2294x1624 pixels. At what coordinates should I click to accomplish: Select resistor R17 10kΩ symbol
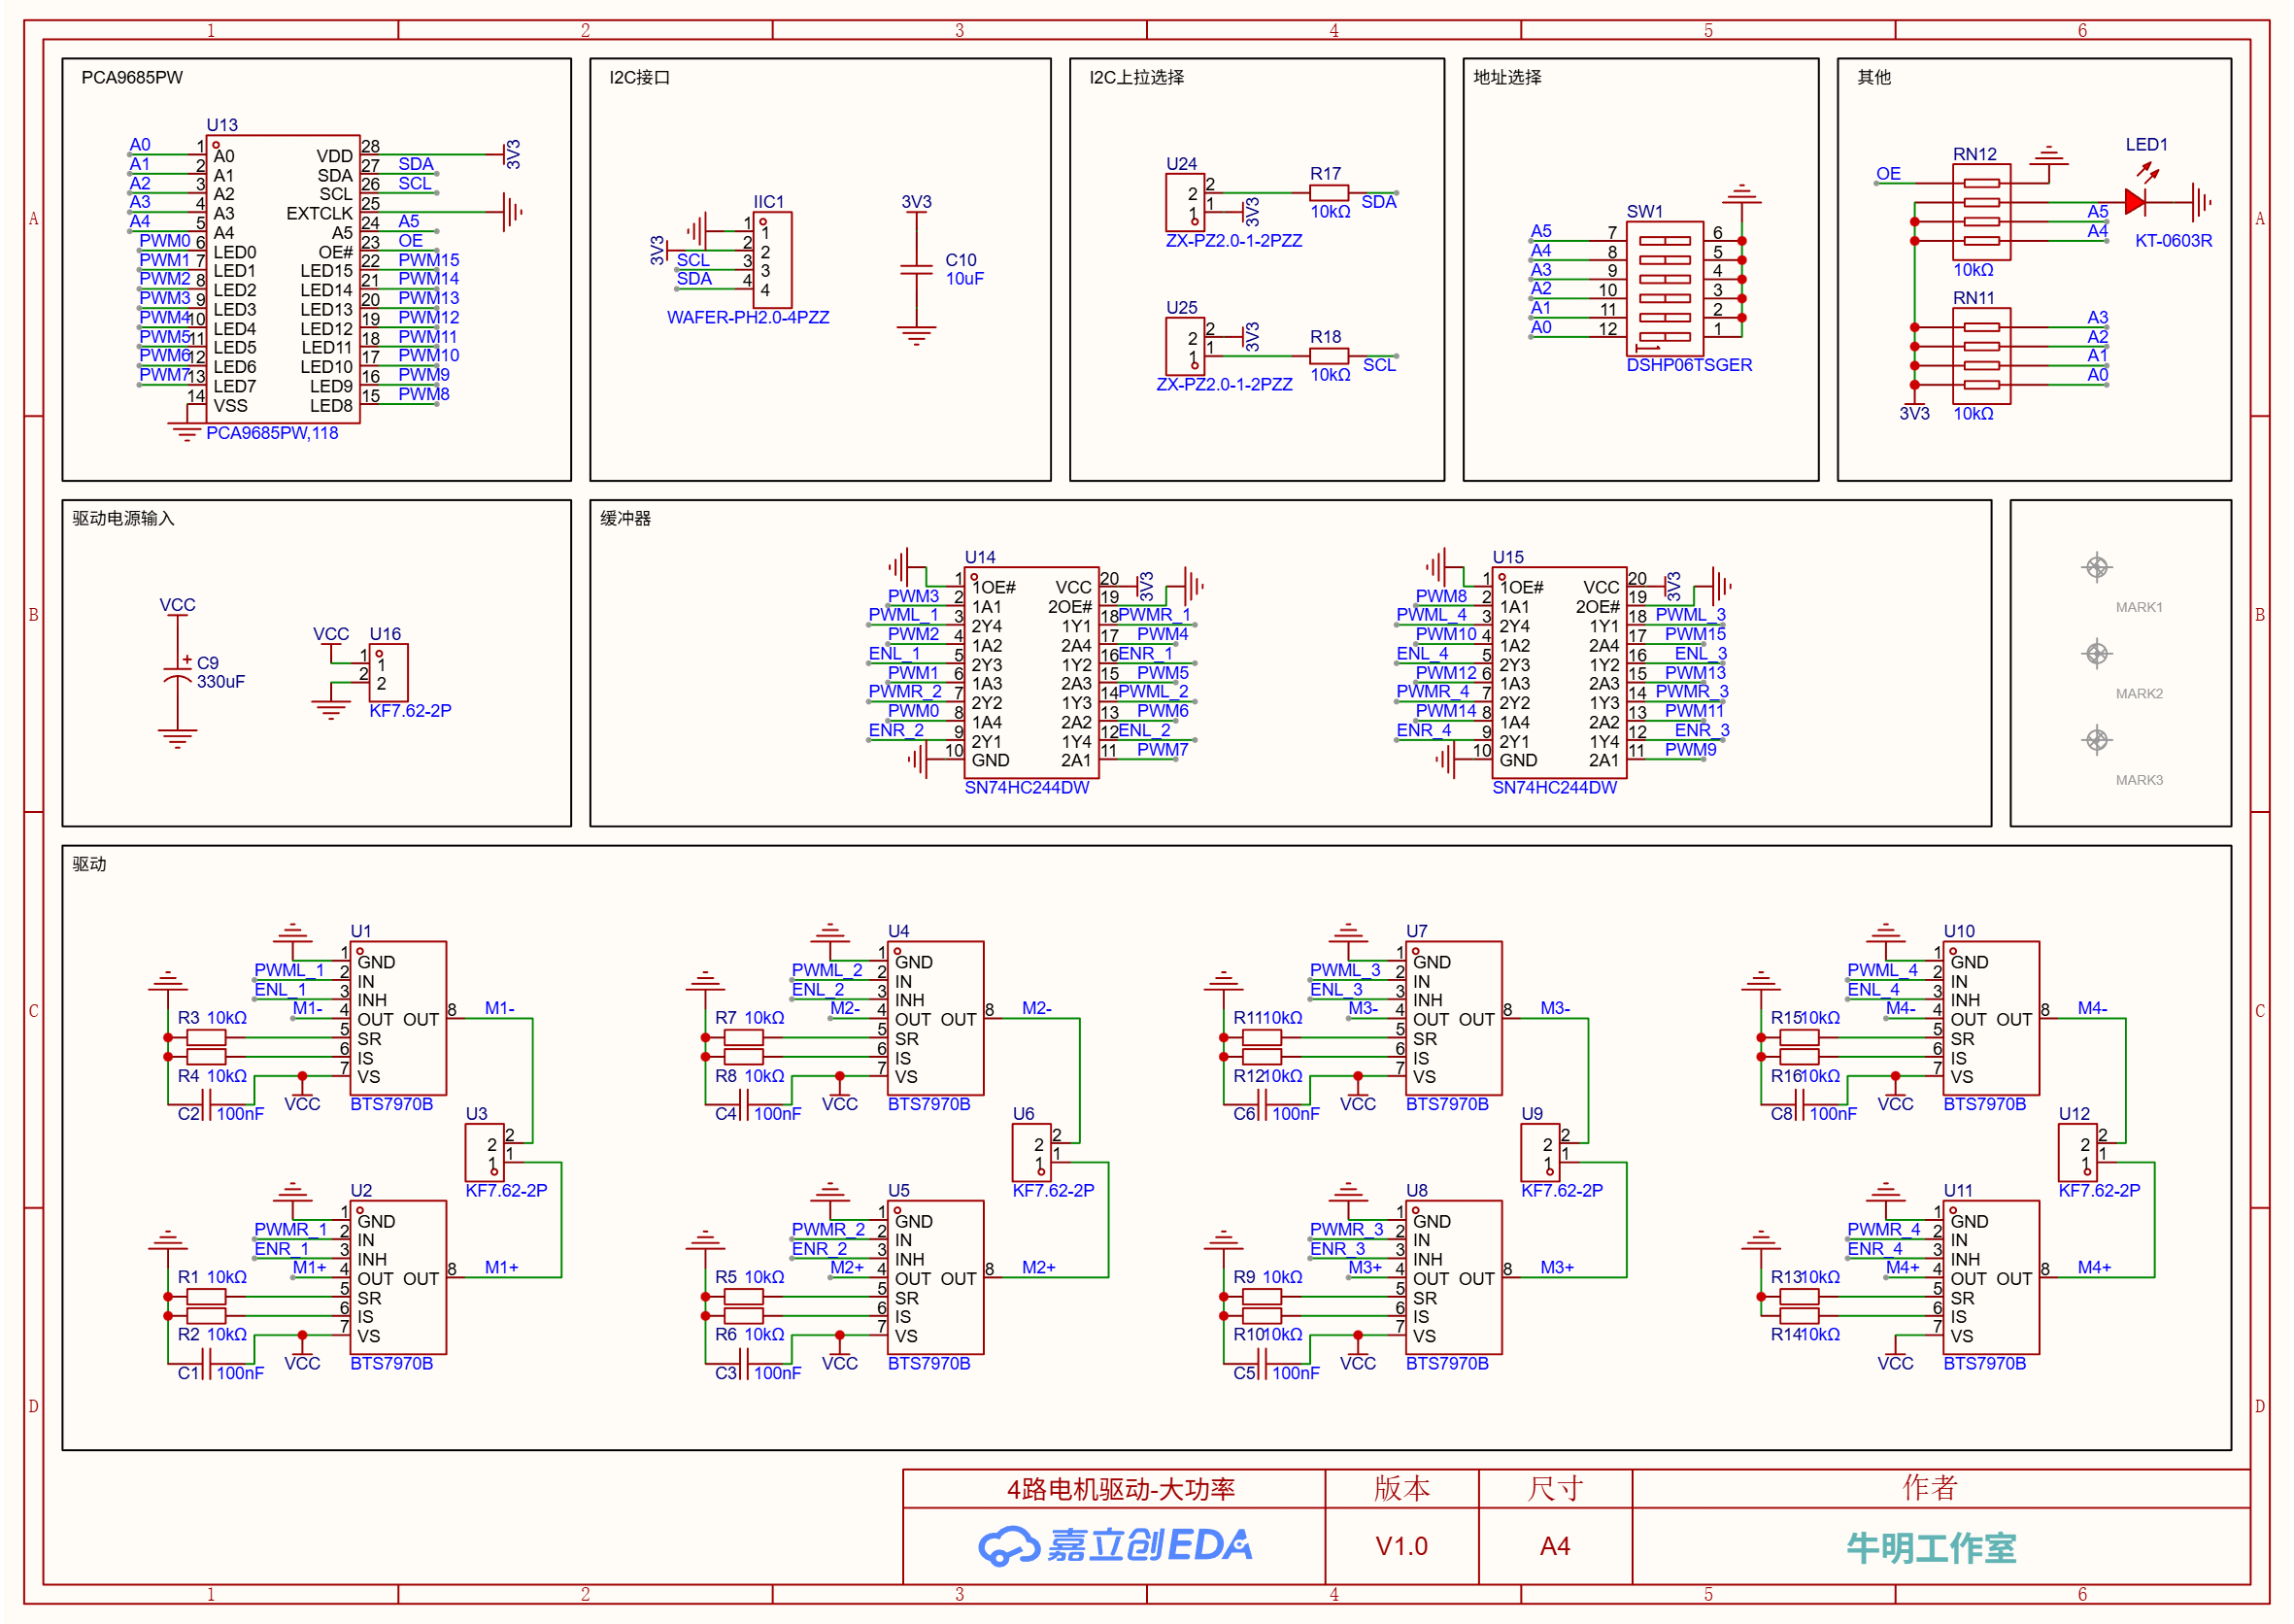tap(1329, 193)
